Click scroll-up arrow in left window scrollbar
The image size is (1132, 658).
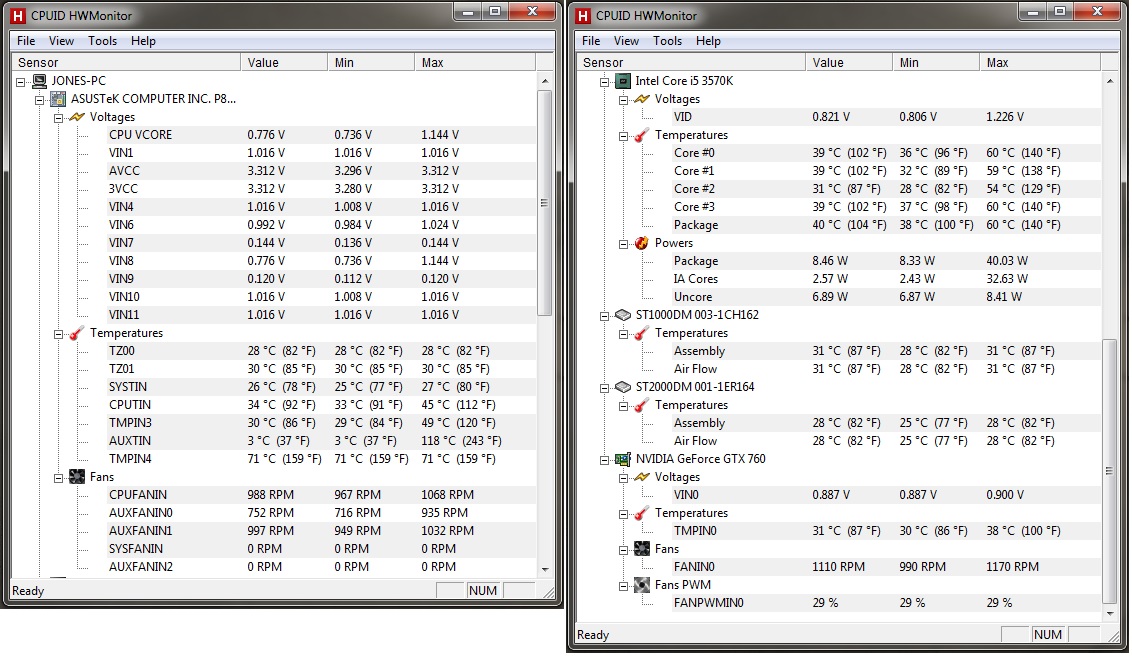545,81
